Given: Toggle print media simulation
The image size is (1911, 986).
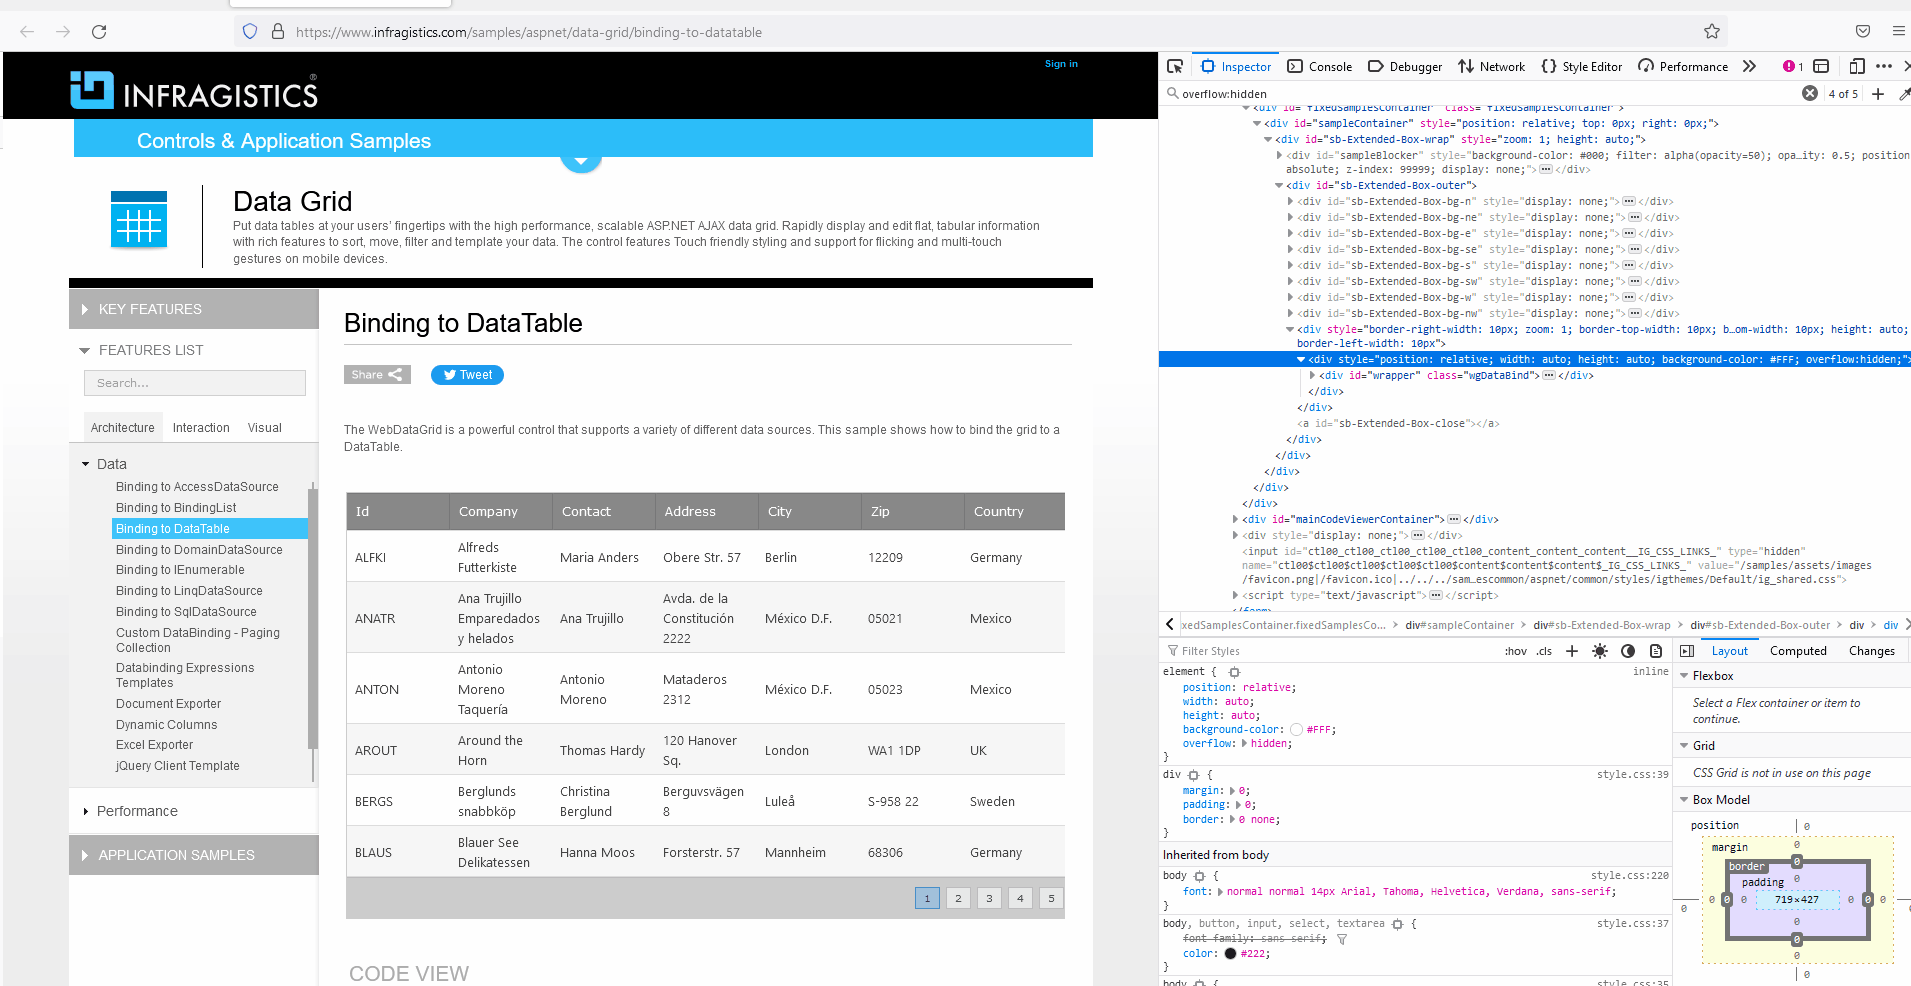Looking at the screenshot, I should [x=1656, y=651].
